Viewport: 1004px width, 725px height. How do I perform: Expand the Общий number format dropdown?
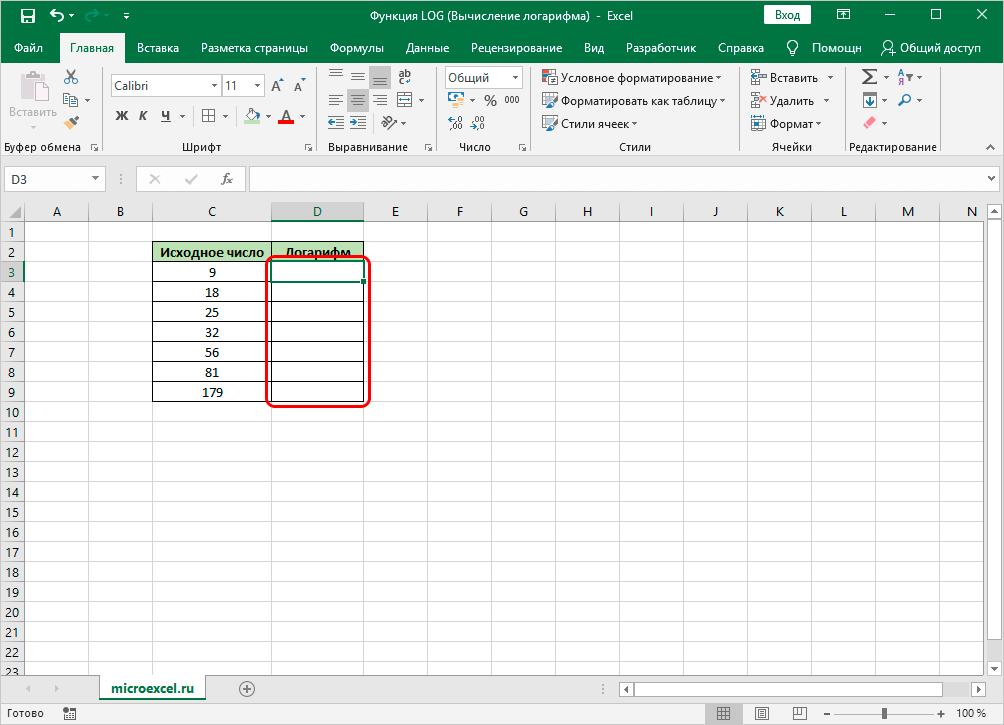[515, 77]
